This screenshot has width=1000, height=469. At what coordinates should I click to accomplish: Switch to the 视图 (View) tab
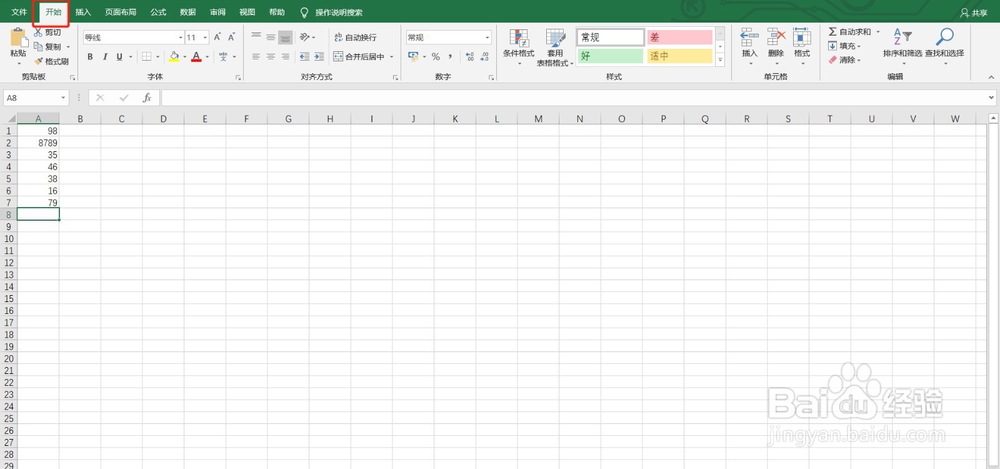coord(247,12)
